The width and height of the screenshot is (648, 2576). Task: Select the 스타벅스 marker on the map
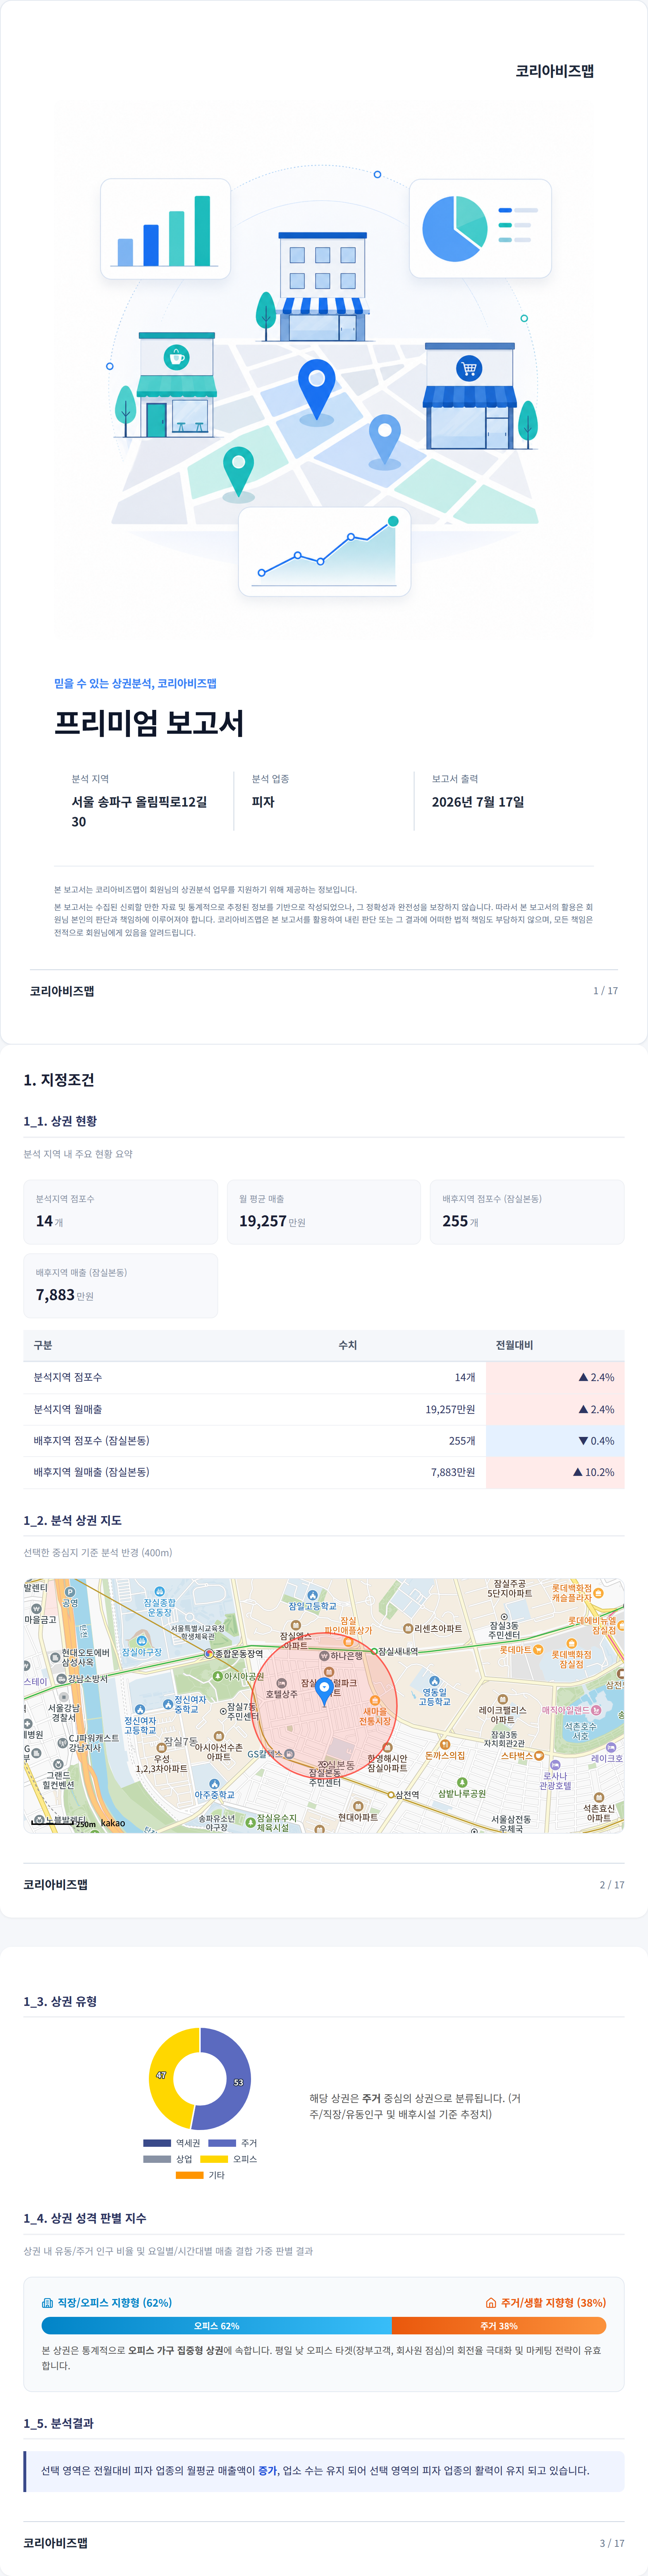tap(539, 1755)
